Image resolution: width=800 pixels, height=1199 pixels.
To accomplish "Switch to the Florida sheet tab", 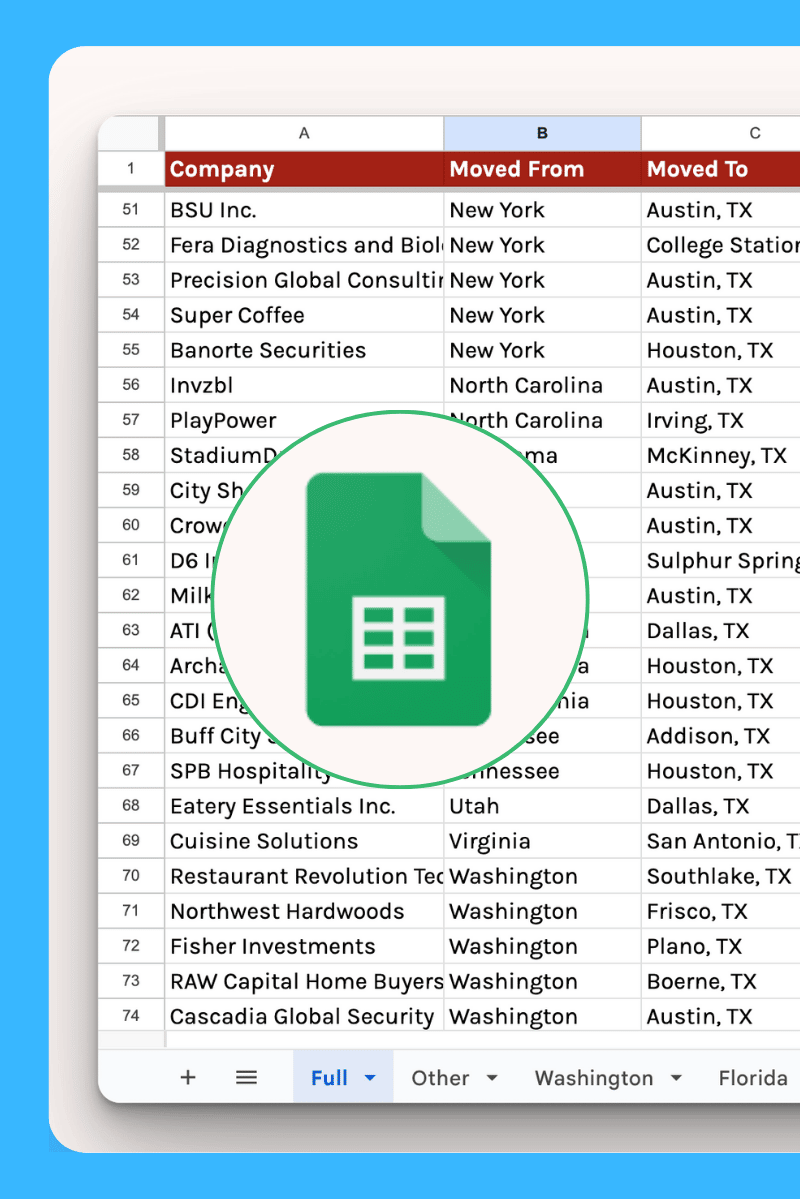I will 753,1077.
